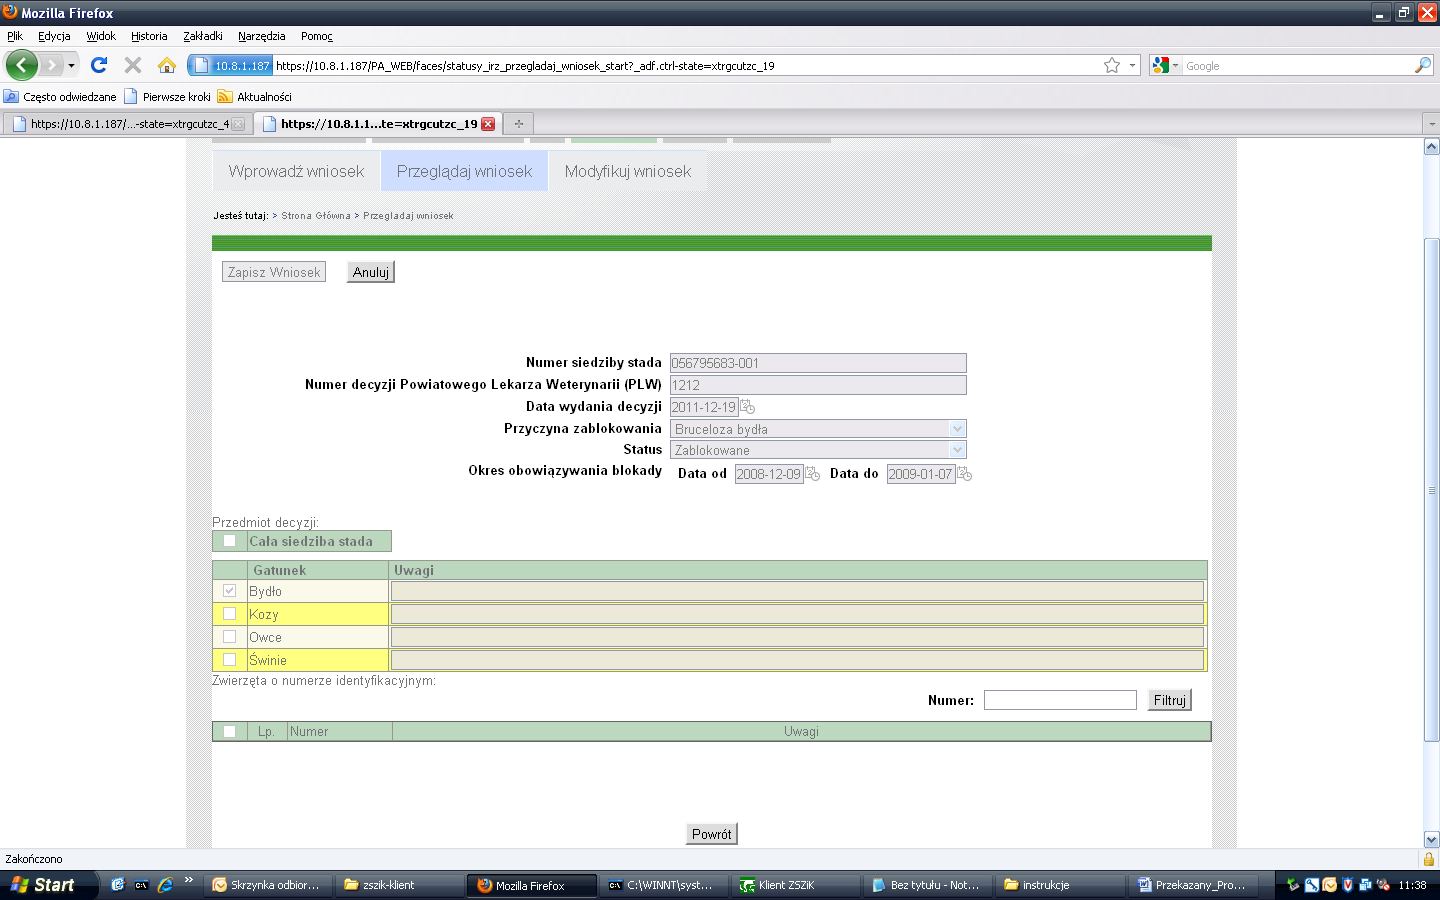The height and width of the screenshot is (900, 1440).
Task: Toggle select-all checkbox in Lp. table header
Action: click(x=230, y=731)
